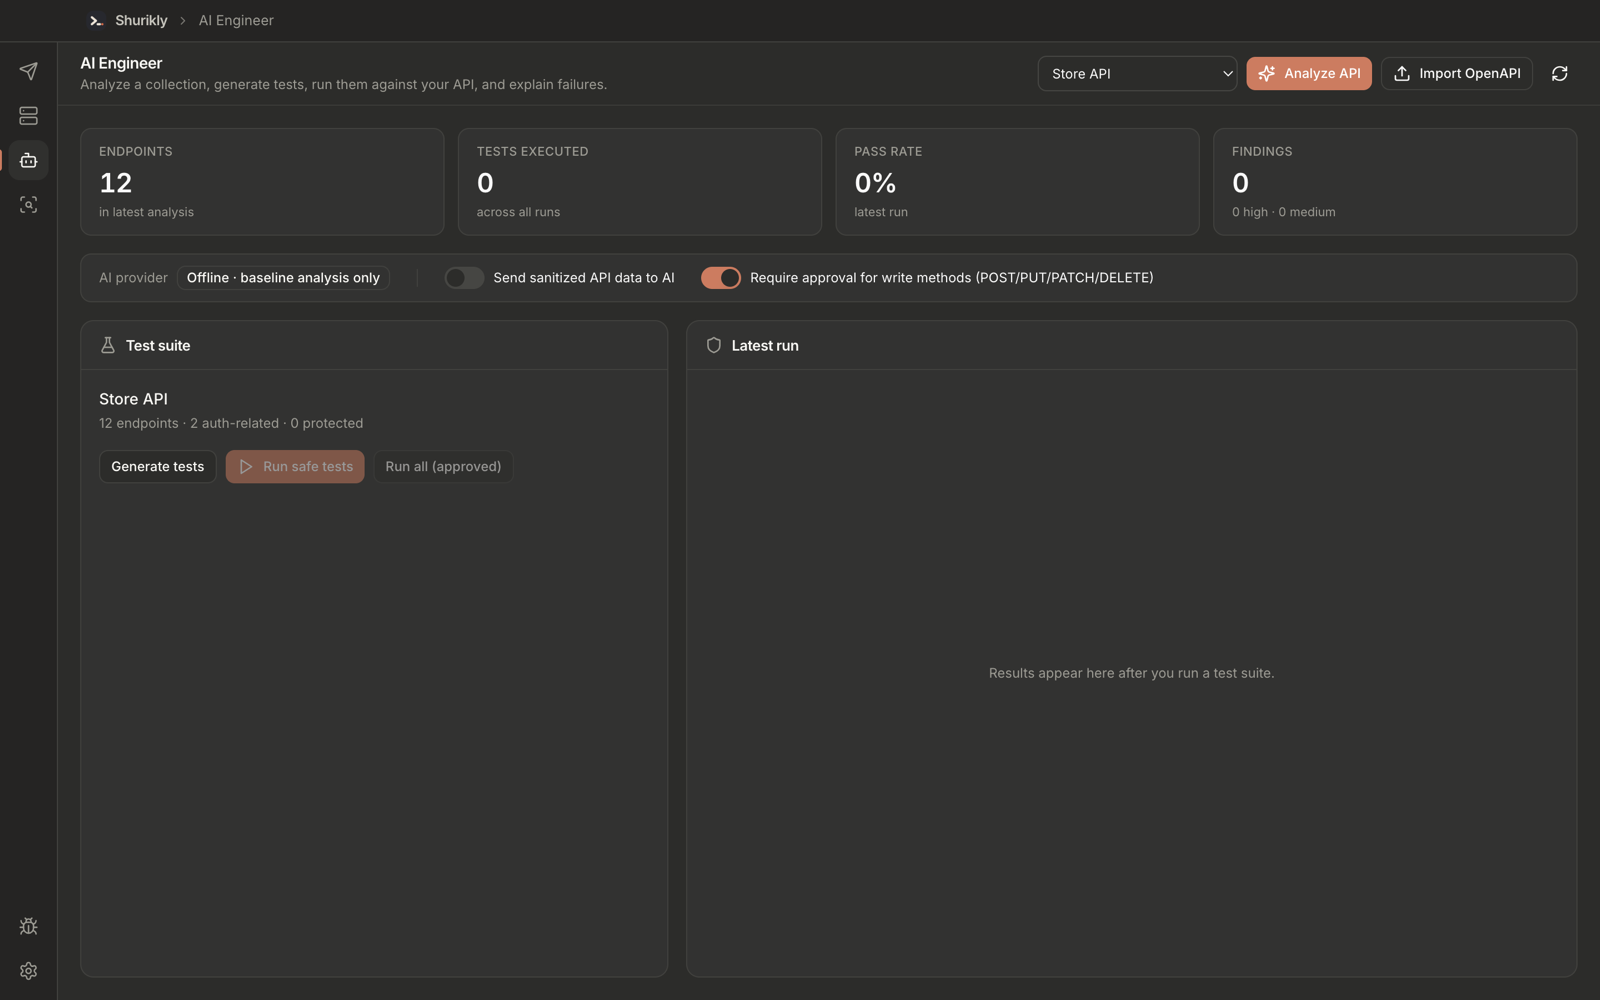The image size is (1600, 1000).
Task: Open settings gear in the sidebar
Action: click(28, 971)
